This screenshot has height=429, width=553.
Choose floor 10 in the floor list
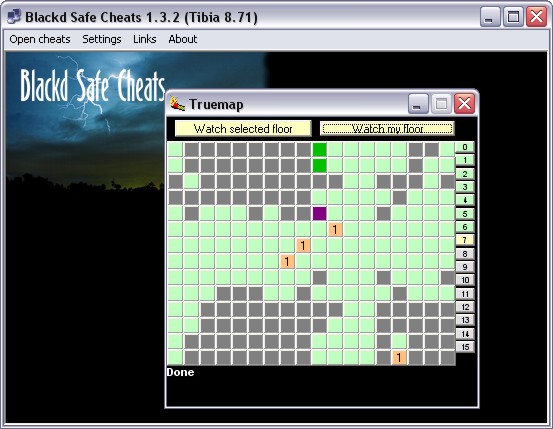tap(465, 280)
